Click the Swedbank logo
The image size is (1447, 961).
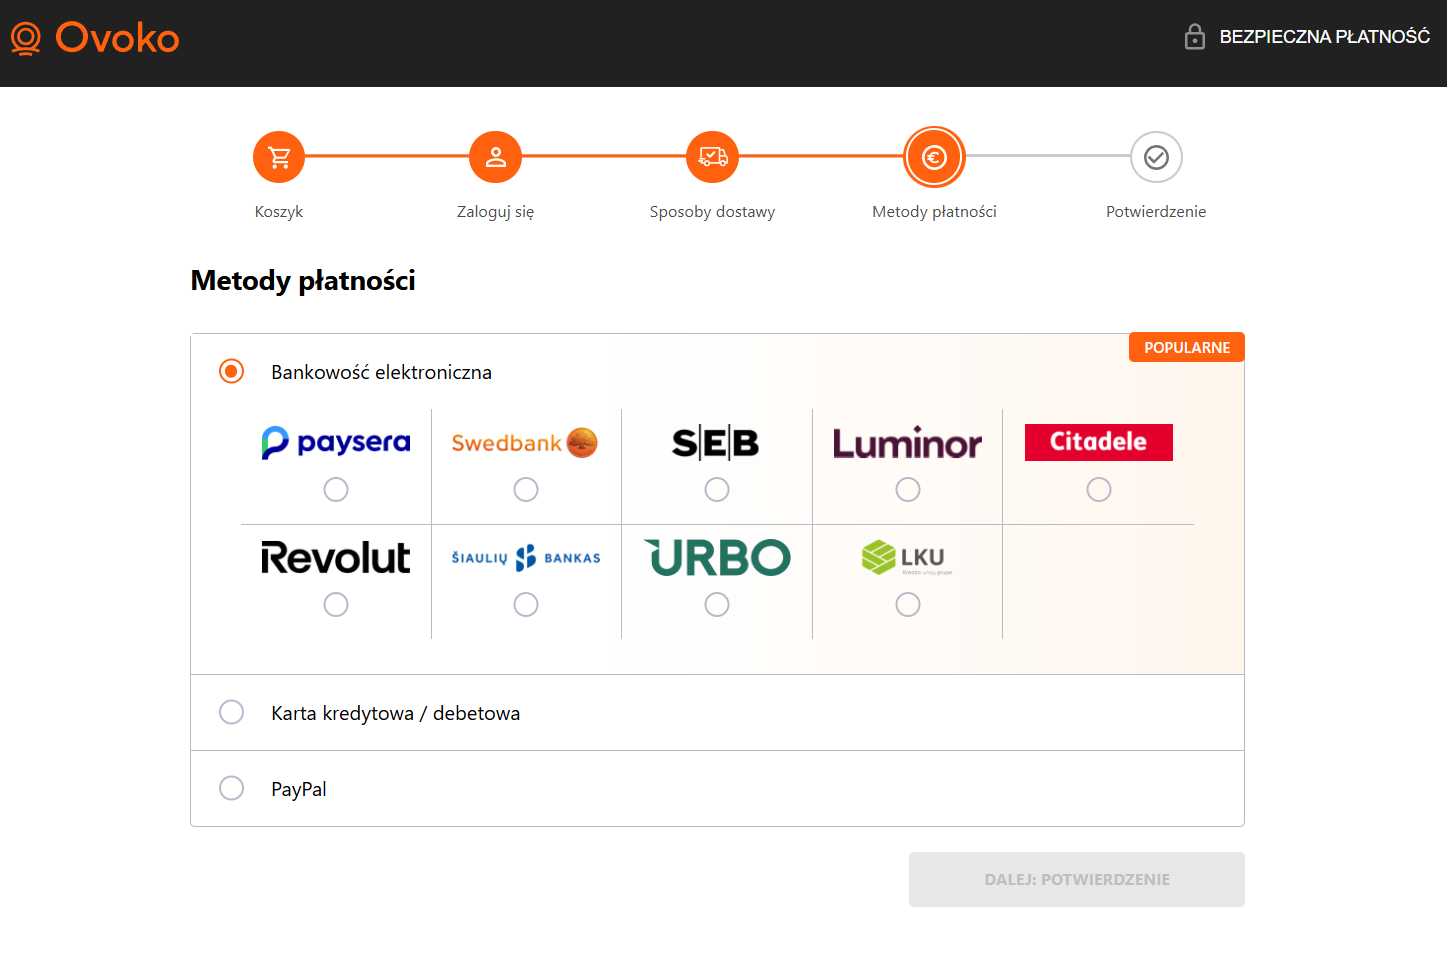point(525,442)
